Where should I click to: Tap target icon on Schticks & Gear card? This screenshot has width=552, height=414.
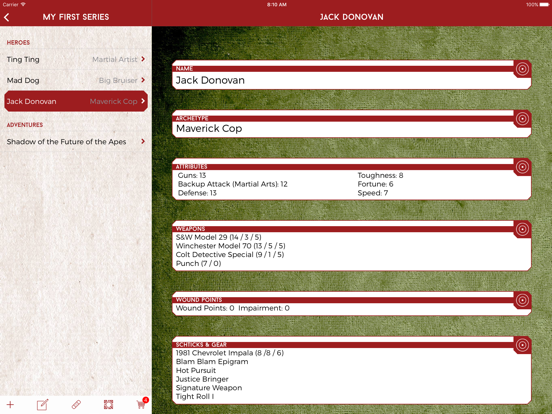522,345
